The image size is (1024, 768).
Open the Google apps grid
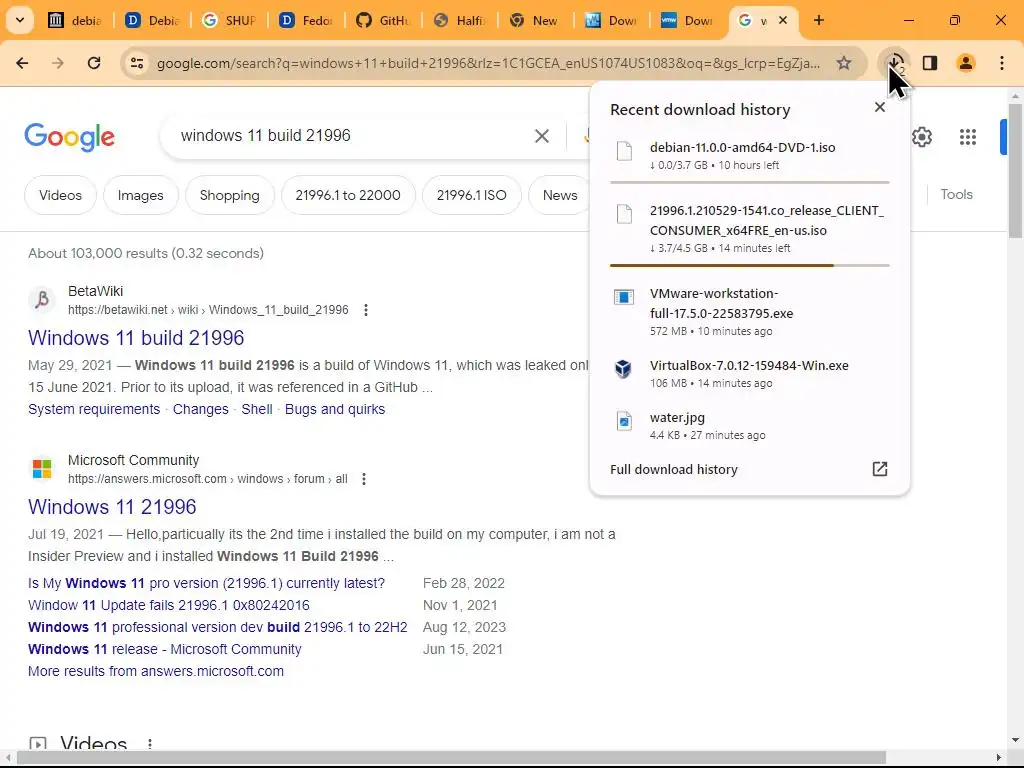968,136
